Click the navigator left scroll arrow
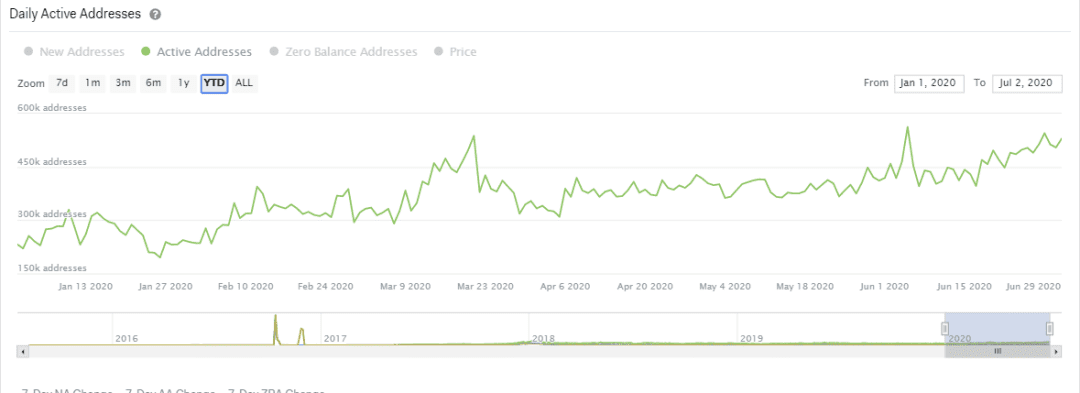Image resolution: width=1080 pixels, height=393 pixels. (23, 351)
